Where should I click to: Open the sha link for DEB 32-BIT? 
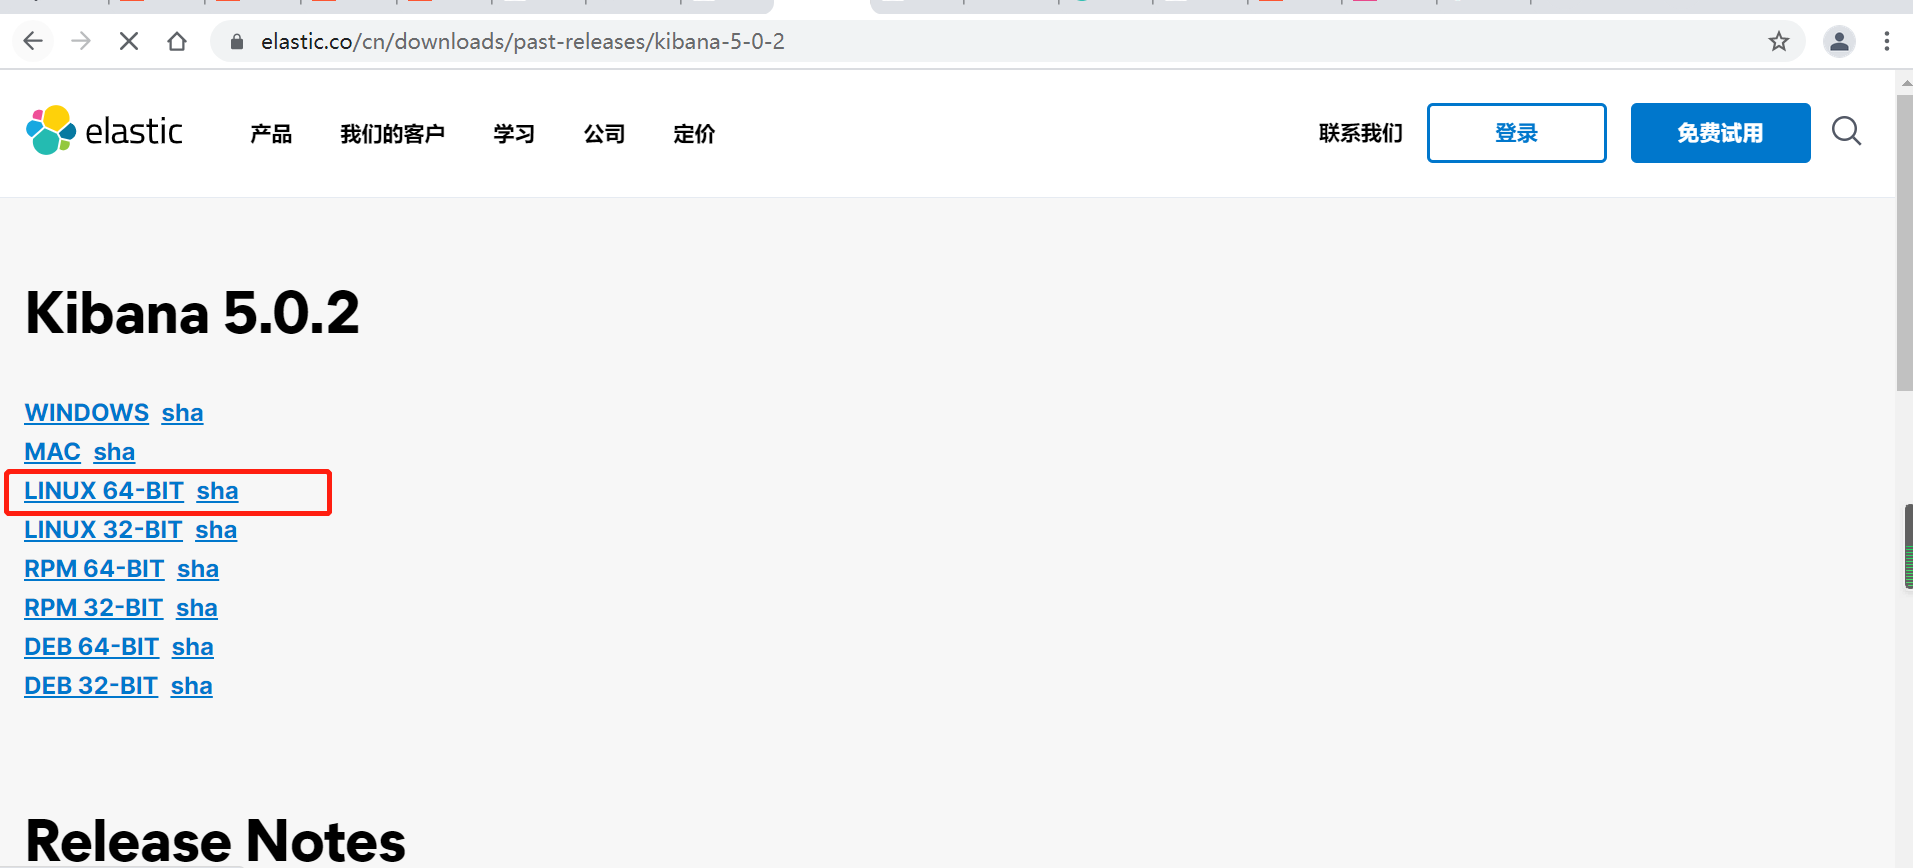191,686
